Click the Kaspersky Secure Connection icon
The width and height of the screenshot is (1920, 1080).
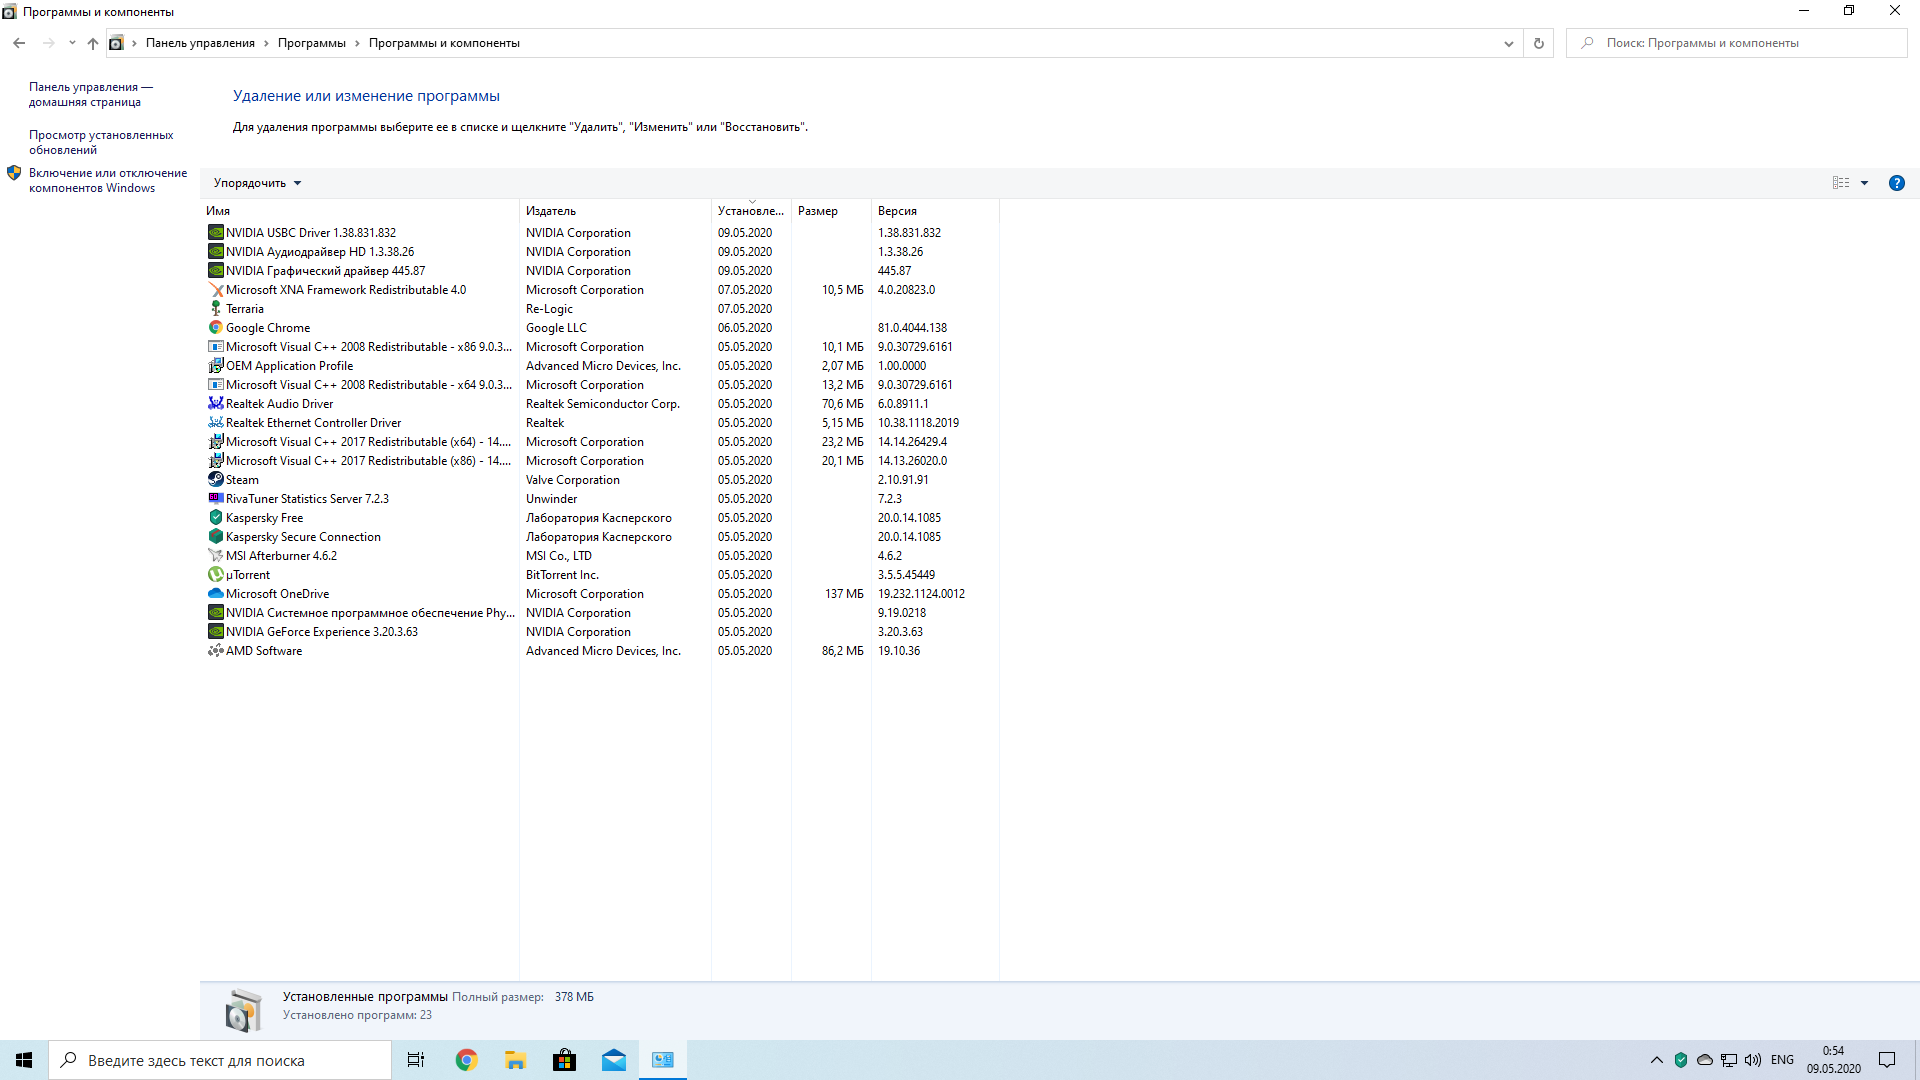(x=215, y=536)
